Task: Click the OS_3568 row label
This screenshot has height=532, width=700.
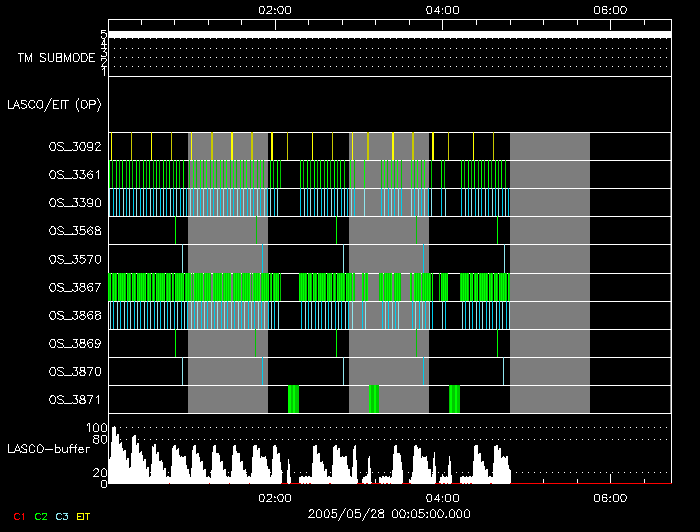Action: 75,231
